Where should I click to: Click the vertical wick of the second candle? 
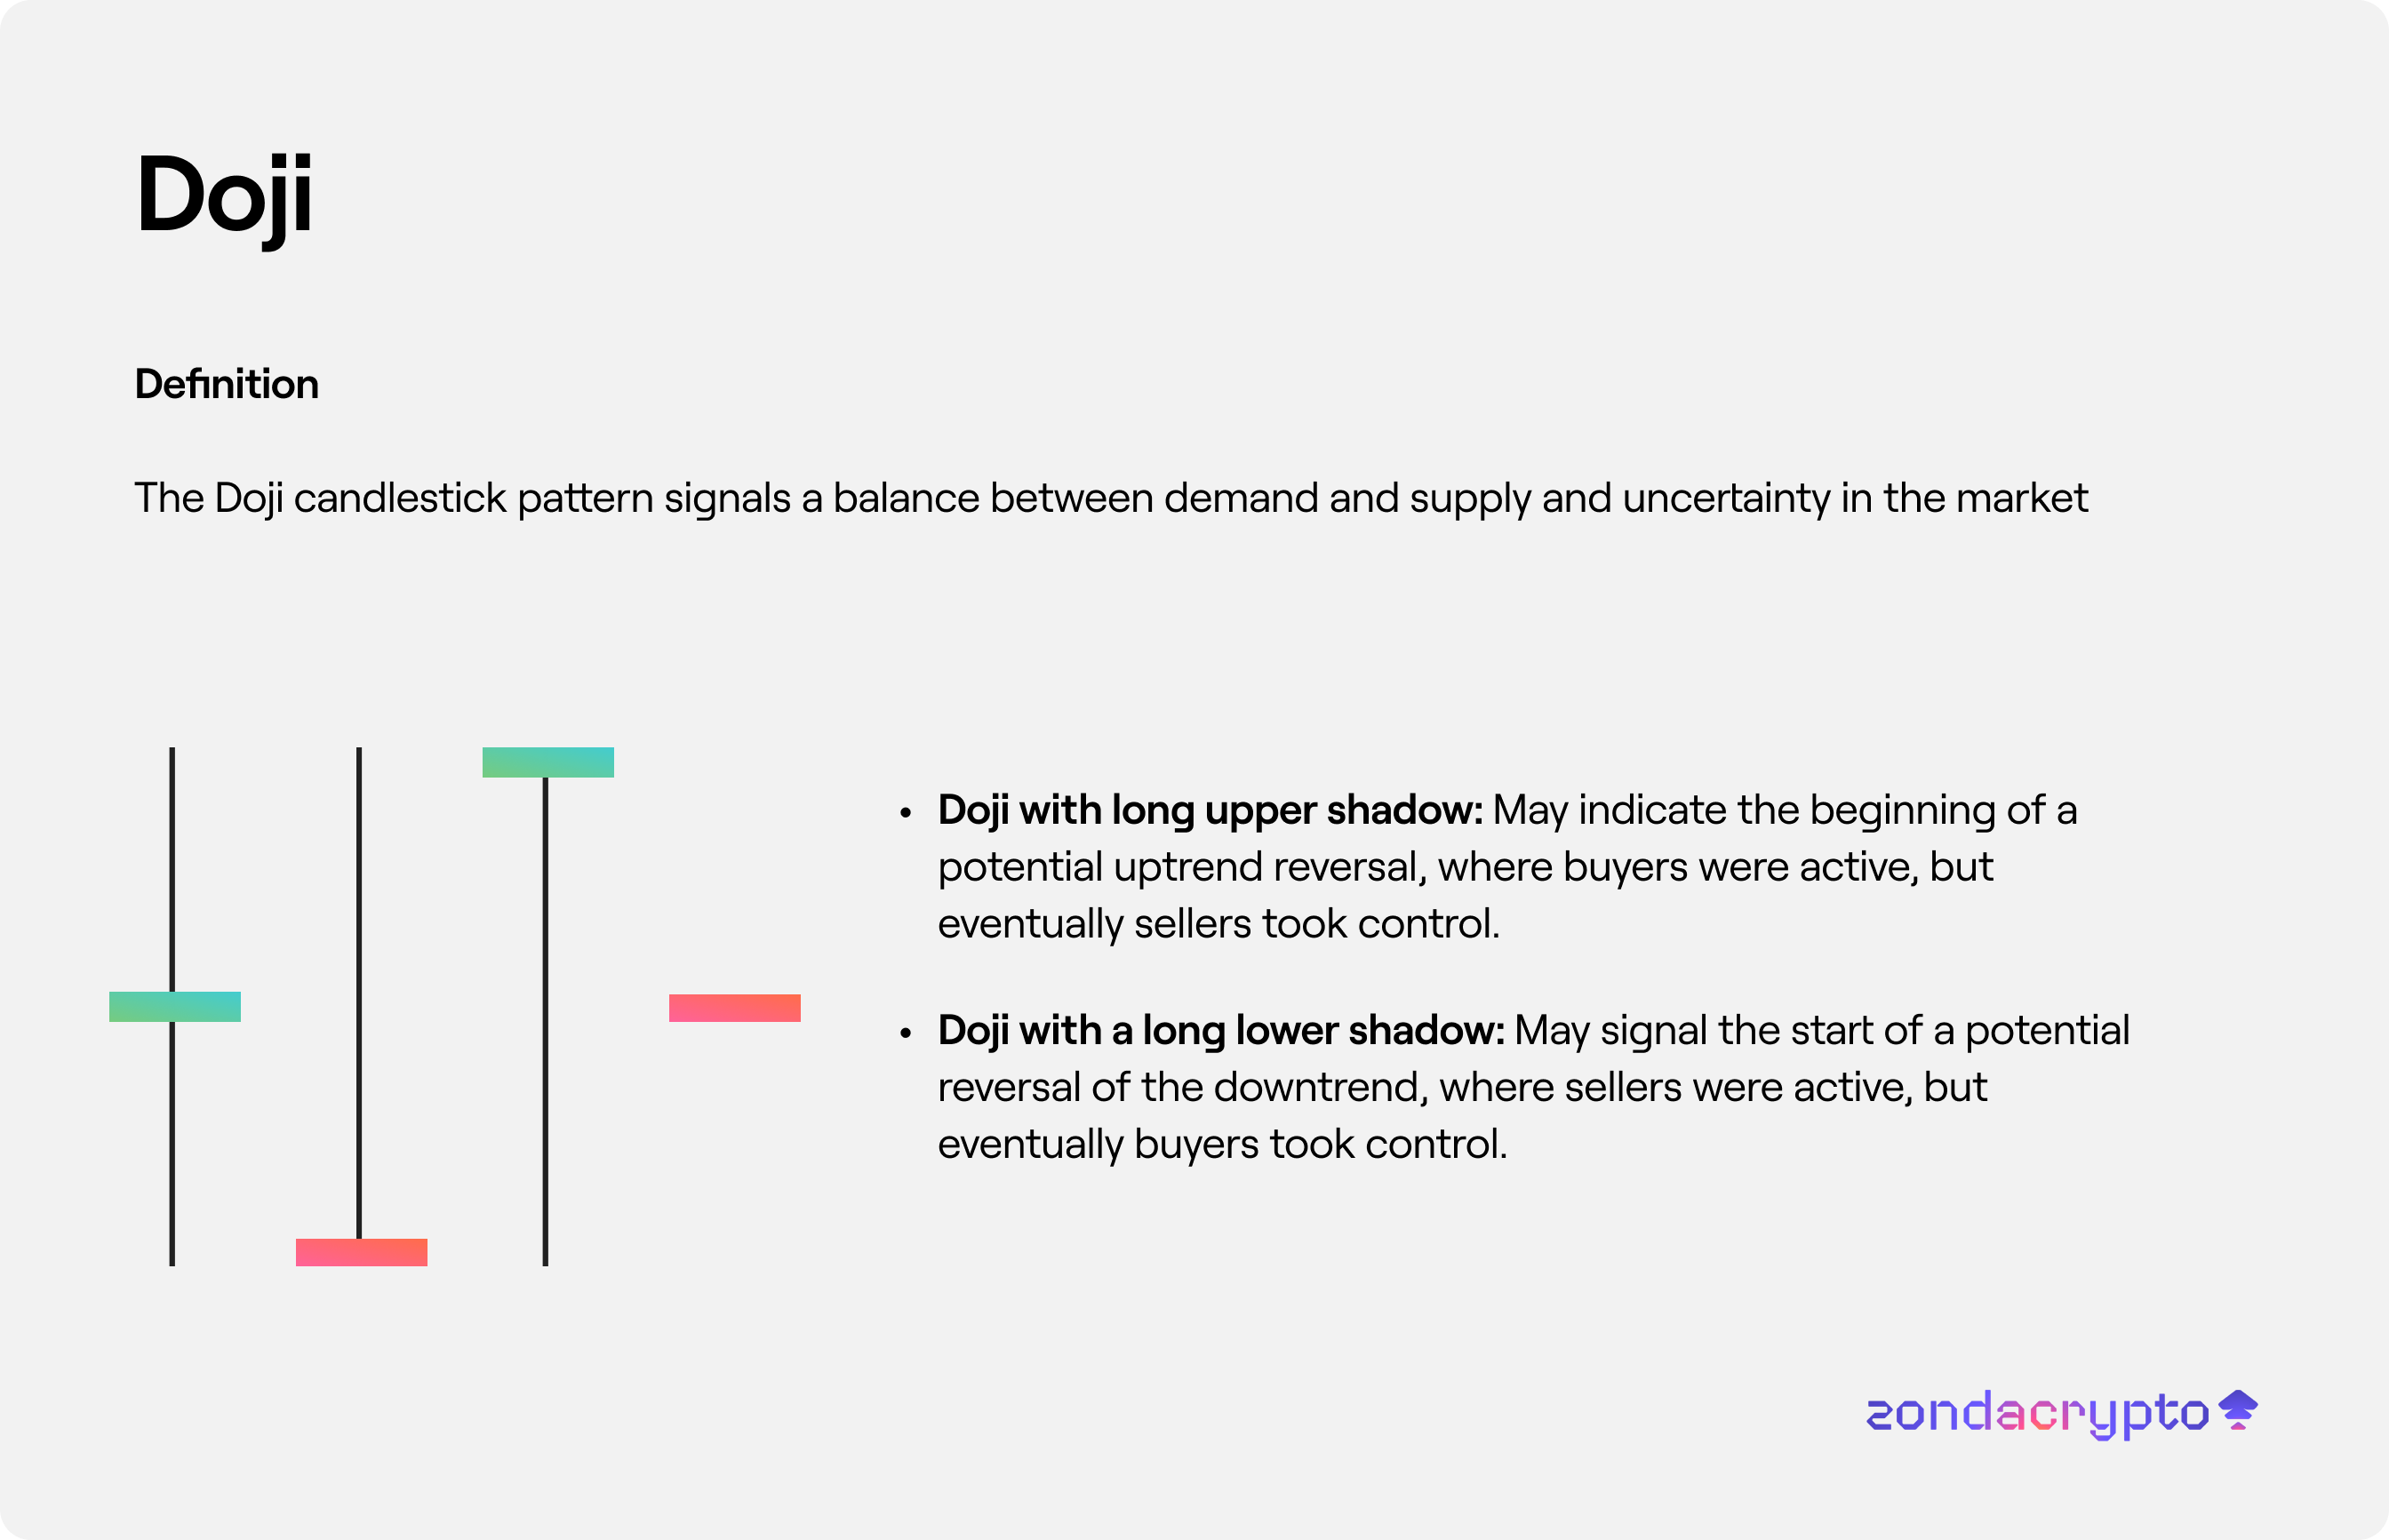coord(359,990)
